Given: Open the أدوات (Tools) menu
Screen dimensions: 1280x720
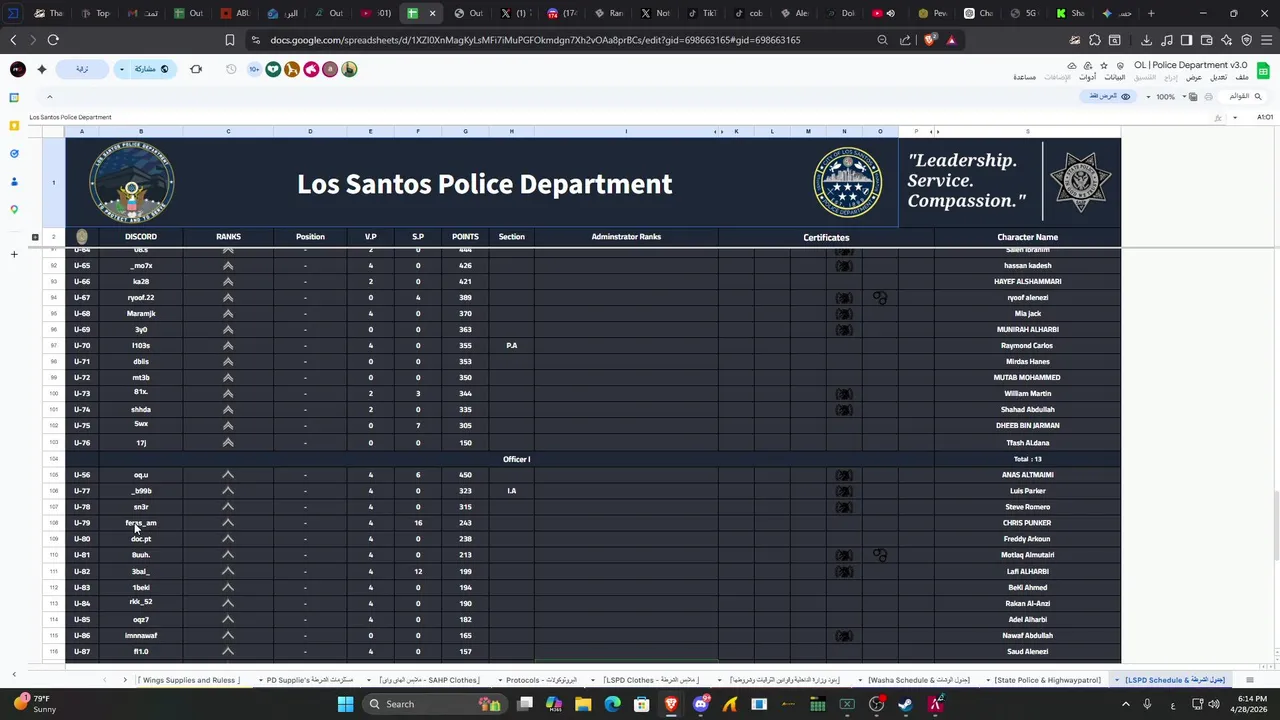Looking at the screenshot, I should click(1087, 78).
